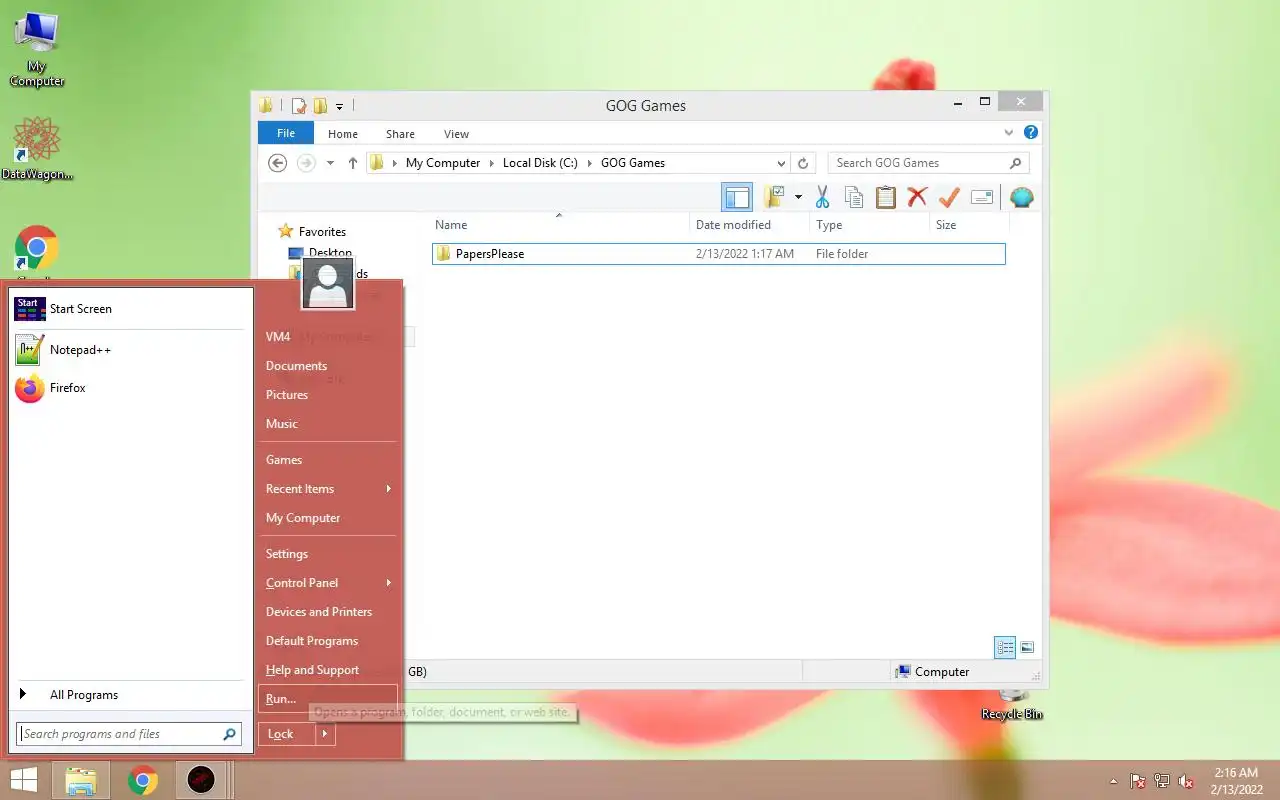
Task: Click the Search programs and files box
Action: click(129, 734)
